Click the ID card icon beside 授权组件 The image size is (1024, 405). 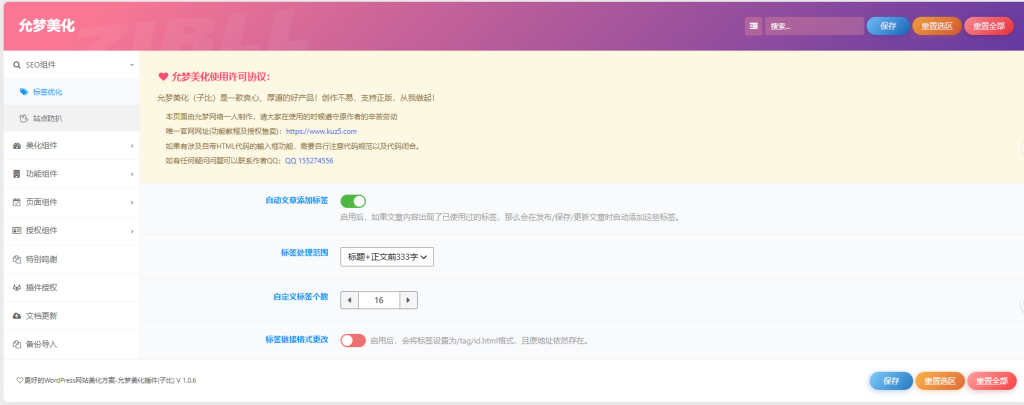[17, 231]
